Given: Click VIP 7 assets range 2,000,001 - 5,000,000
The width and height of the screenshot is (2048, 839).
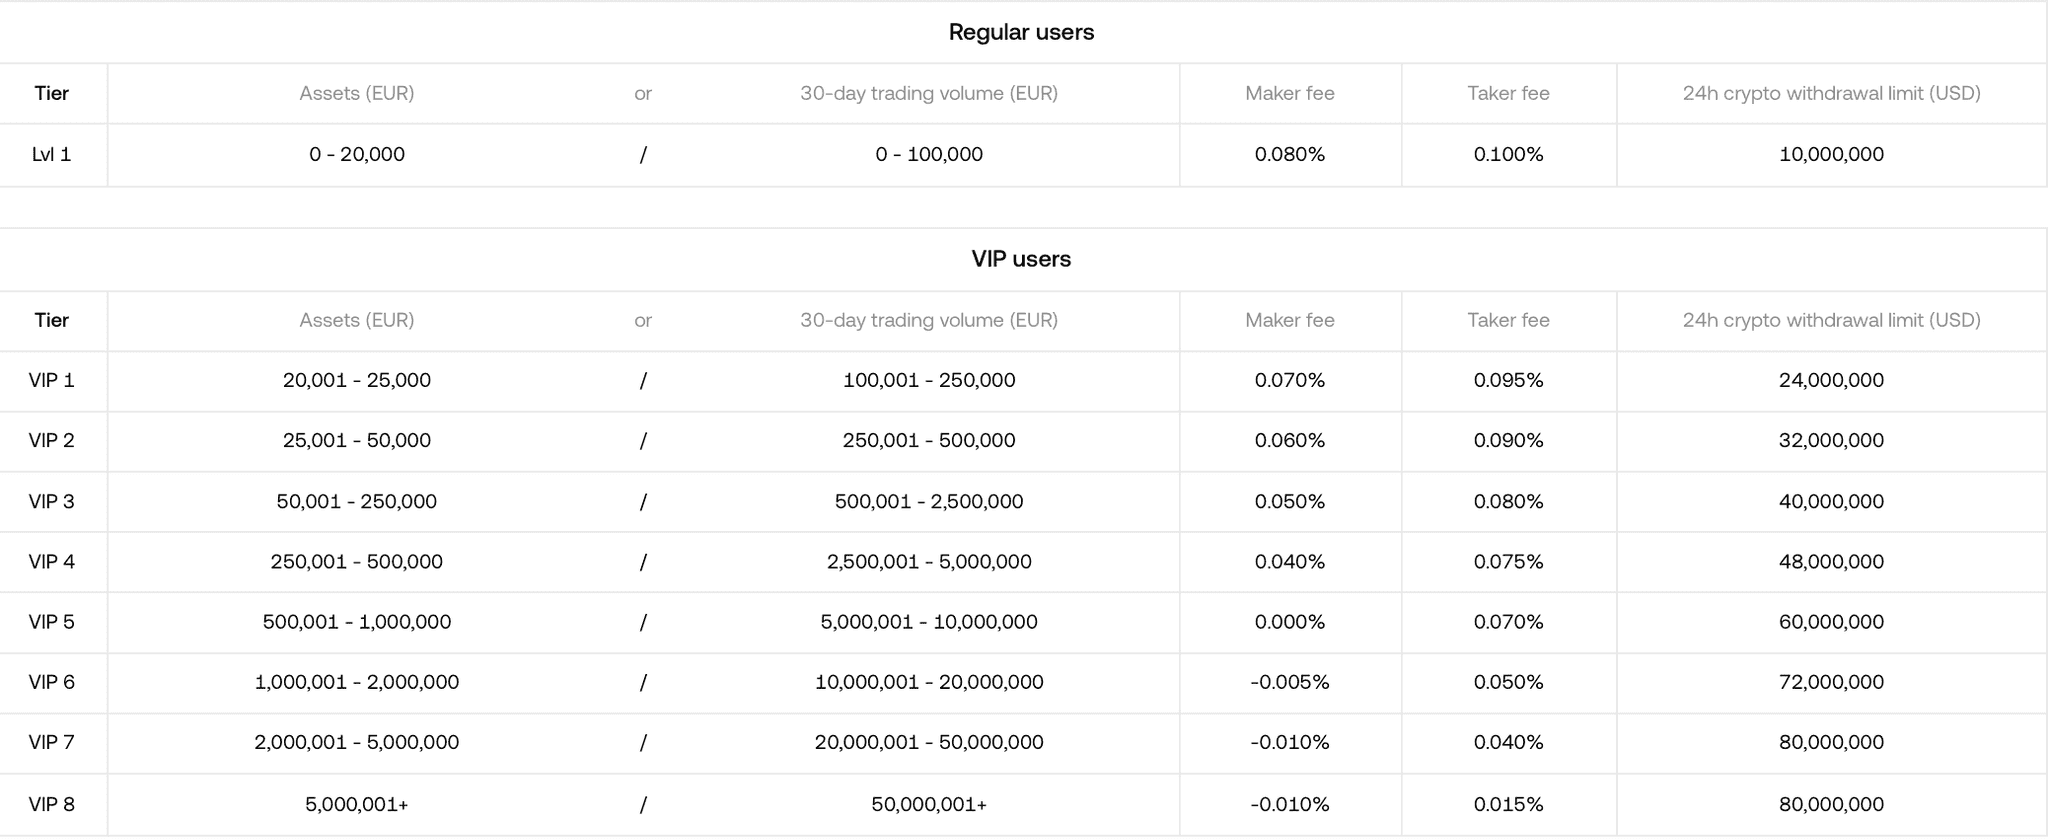Looking at the screenshot, I should pyautogui.click(x=357, y=742).
